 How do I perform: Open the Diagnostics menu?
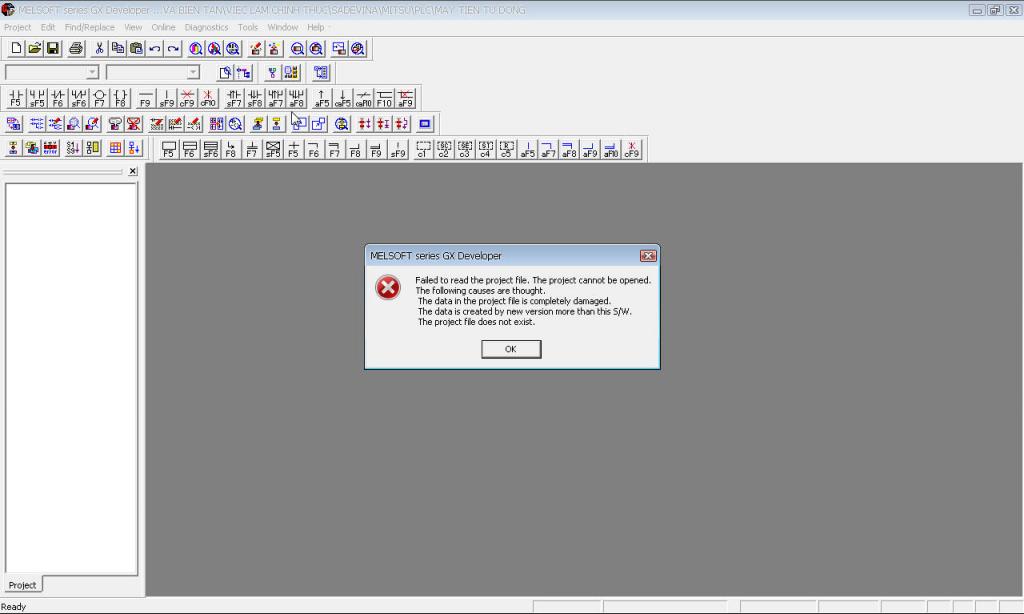[x=206, y=27]
